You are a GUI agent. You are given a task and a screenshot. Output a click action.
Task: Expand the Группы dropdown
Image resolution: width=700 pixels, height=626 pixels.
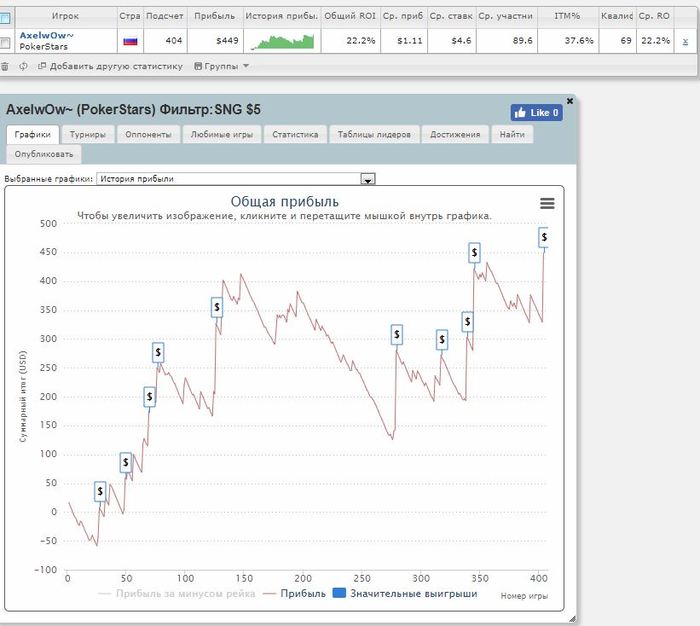[x=221, y=67]
